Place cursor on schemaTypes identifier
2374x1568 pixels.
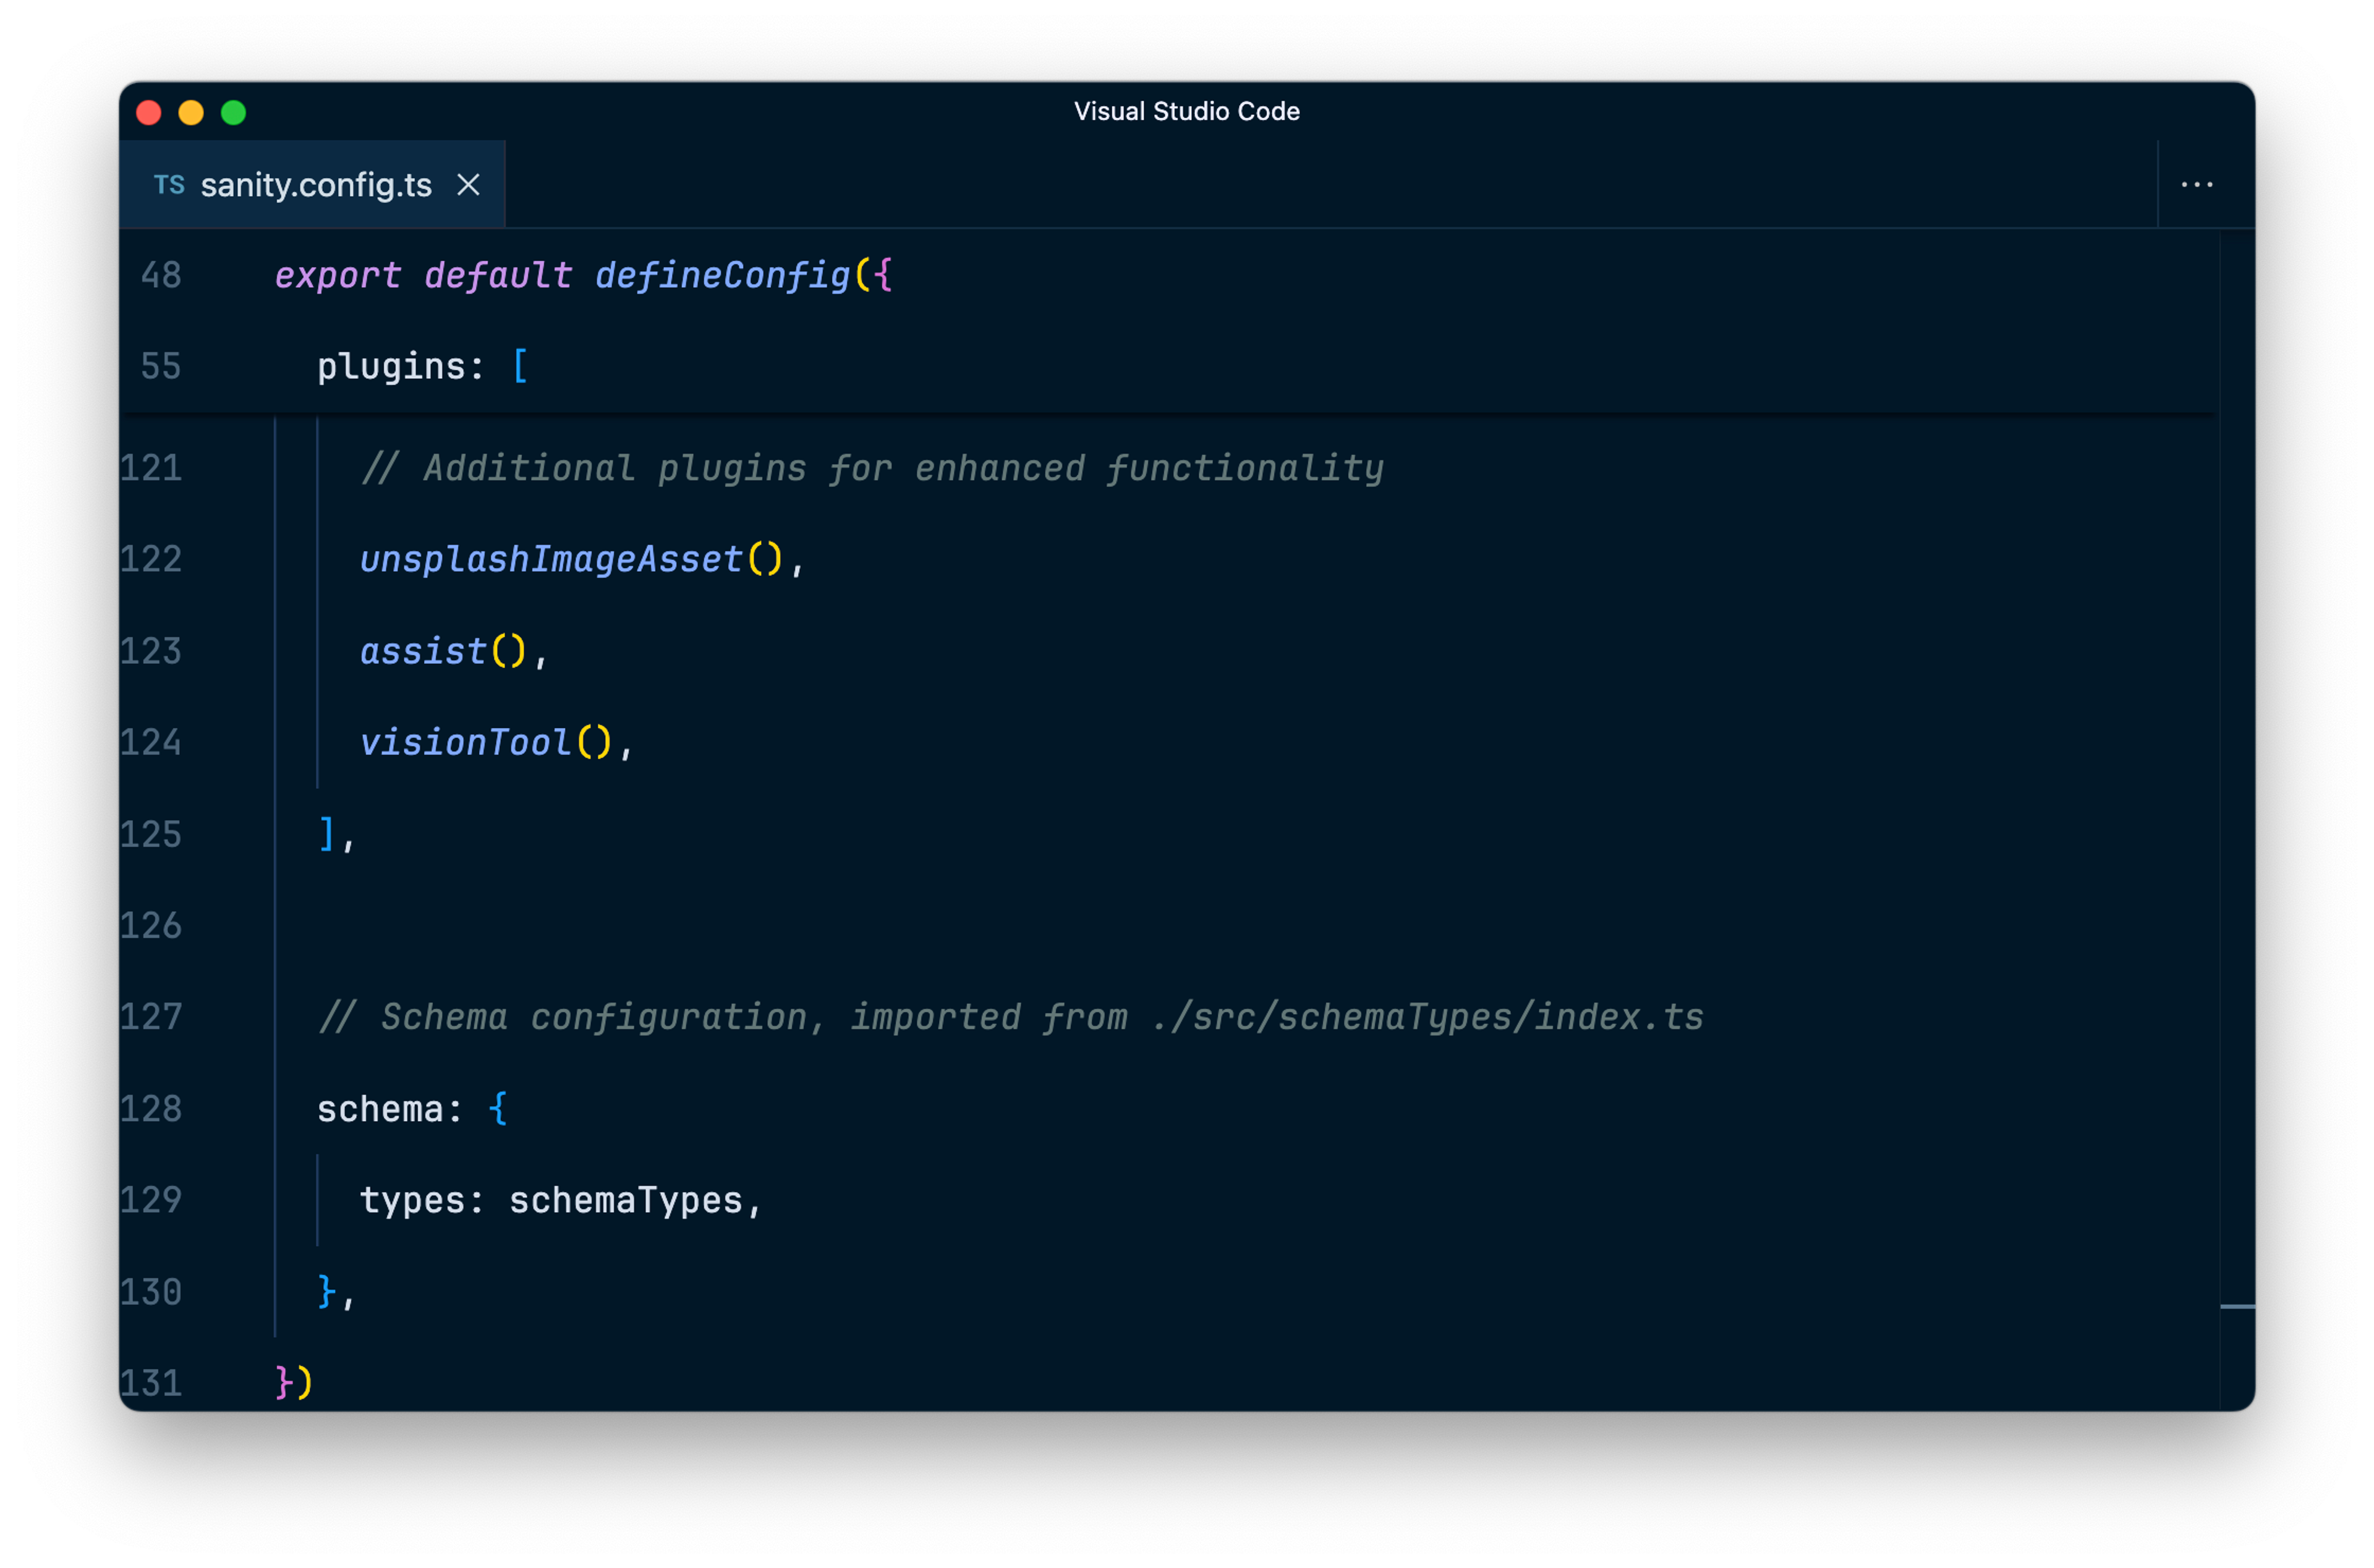(626, 1201)
